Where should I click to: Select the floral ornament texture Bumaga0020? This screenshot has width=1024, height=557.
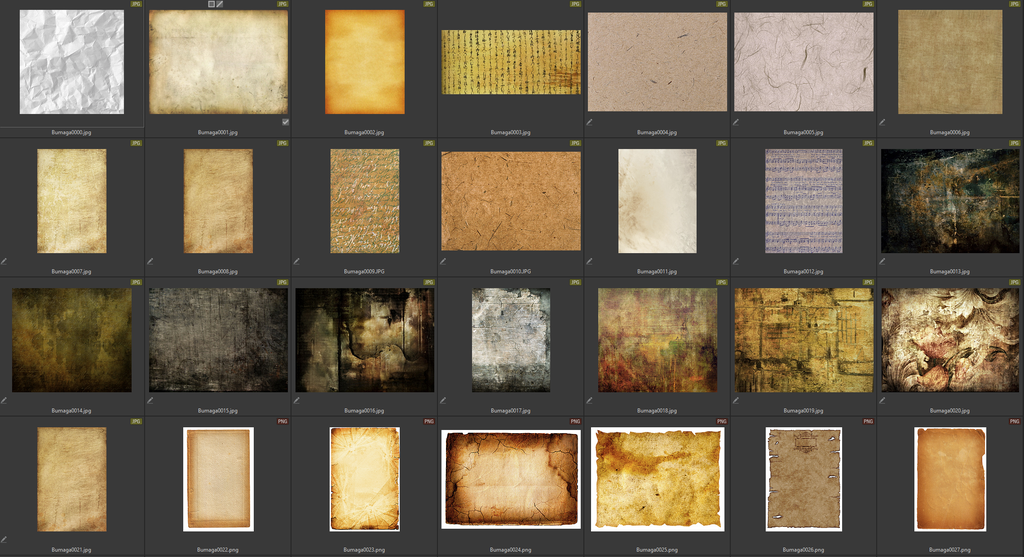[x=950, y=340]
